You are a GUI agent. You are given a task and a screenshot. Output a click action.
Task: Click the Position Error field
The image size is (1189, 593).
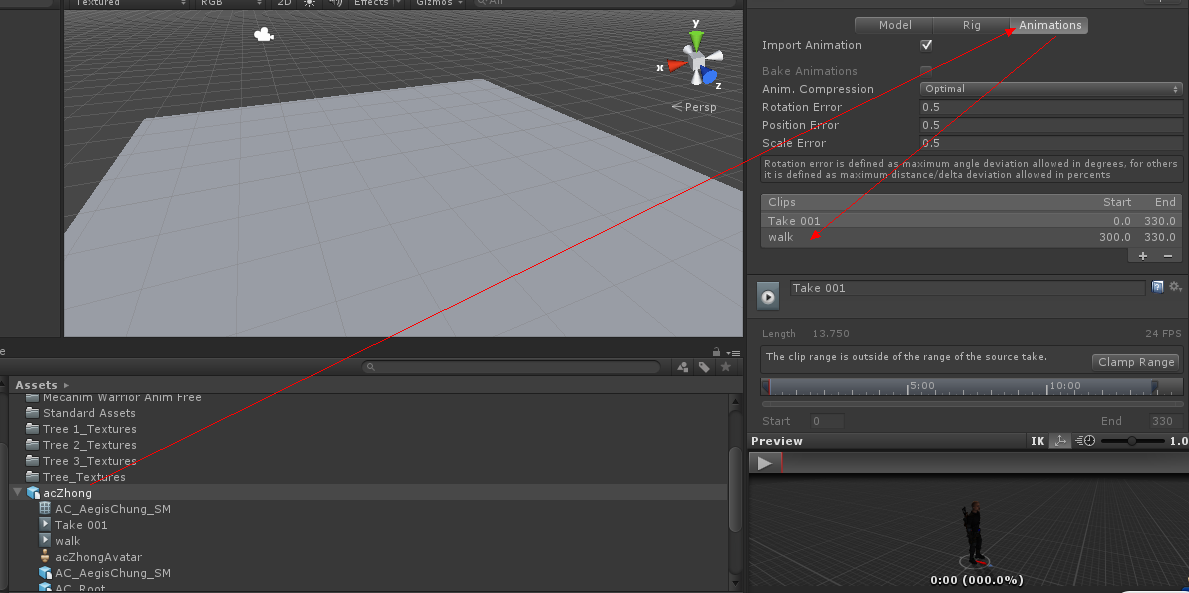[1051, 125]
